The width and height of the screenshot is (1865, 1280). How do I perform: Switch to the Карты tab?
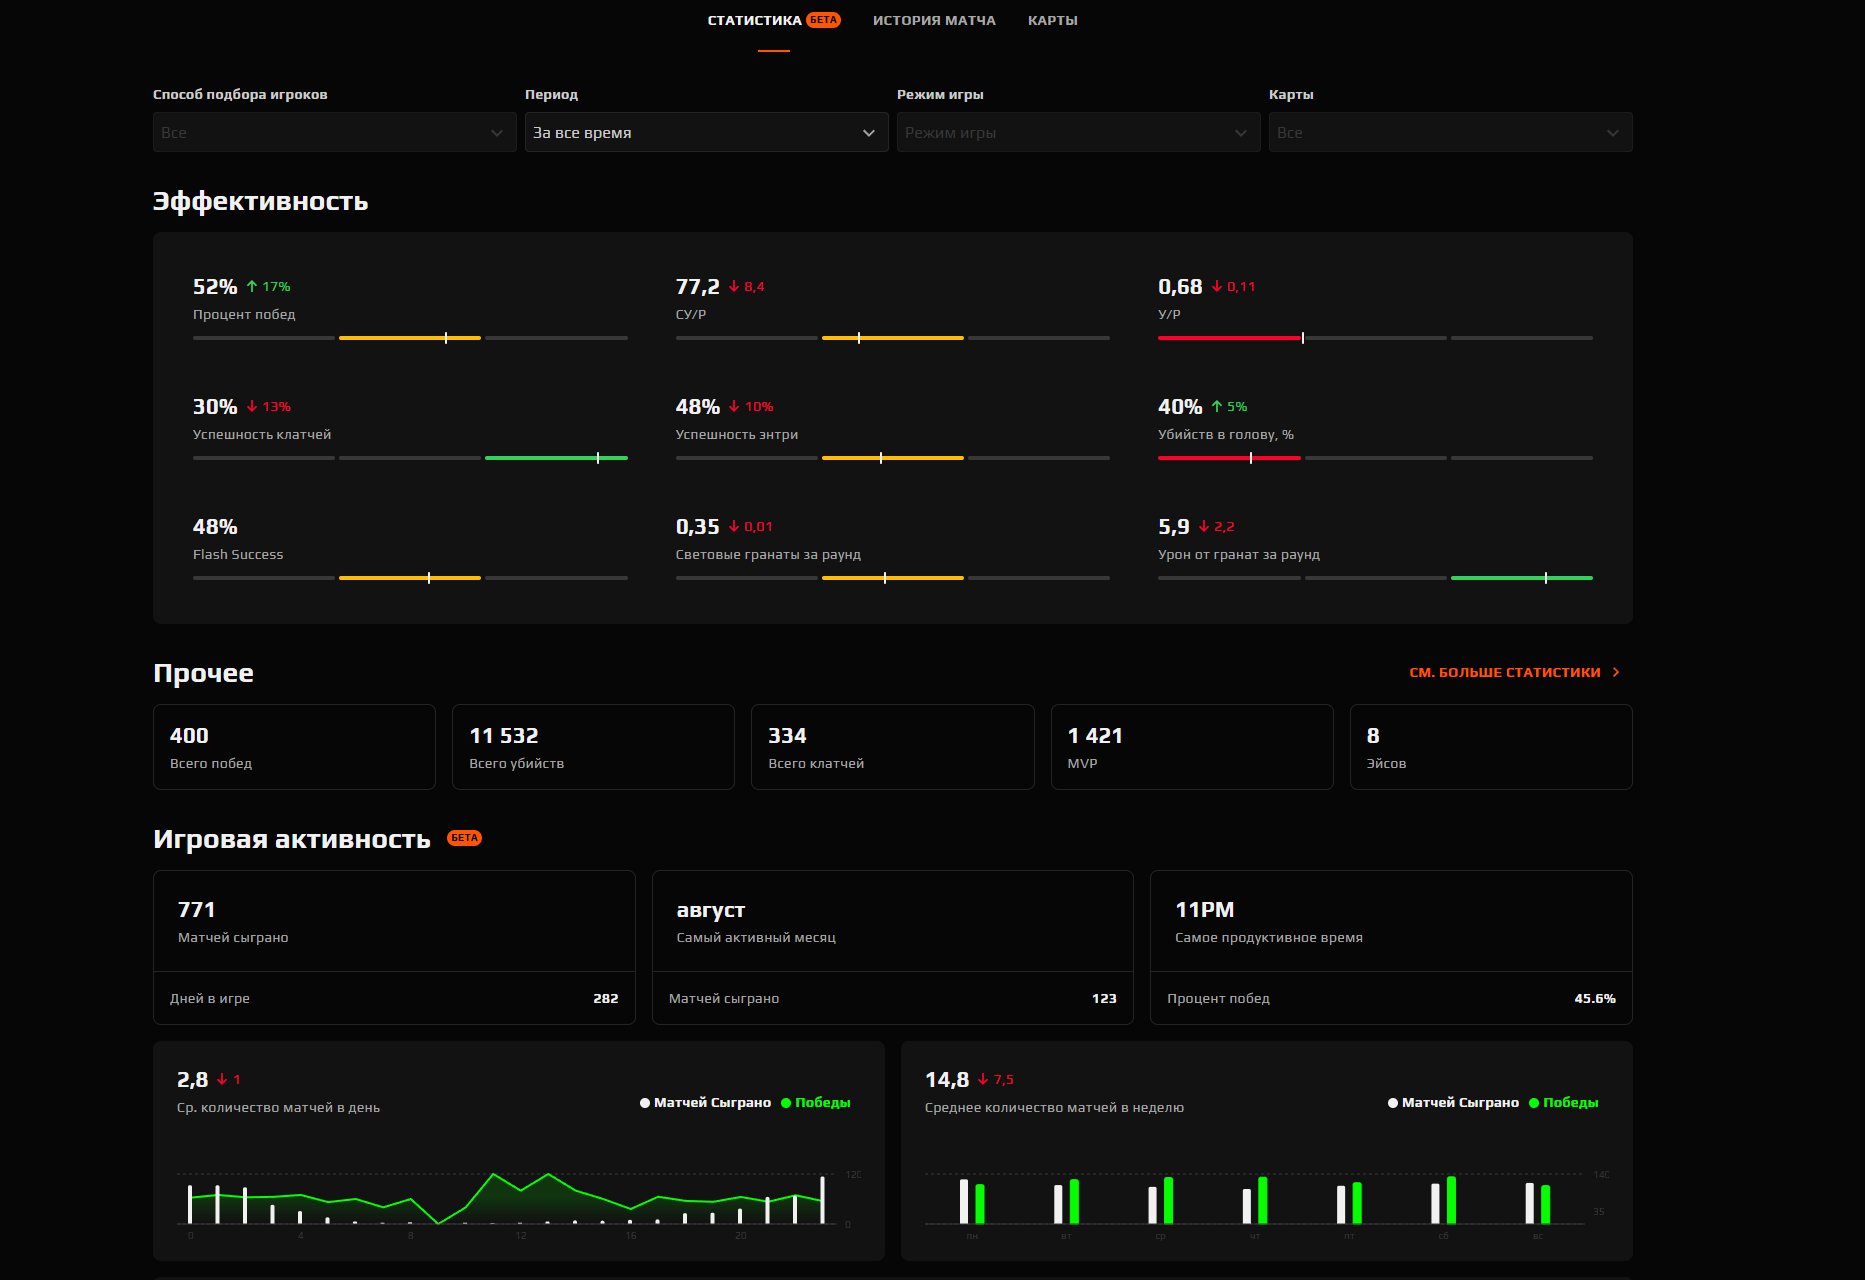pyautogui.click(x=1052, y=20)
